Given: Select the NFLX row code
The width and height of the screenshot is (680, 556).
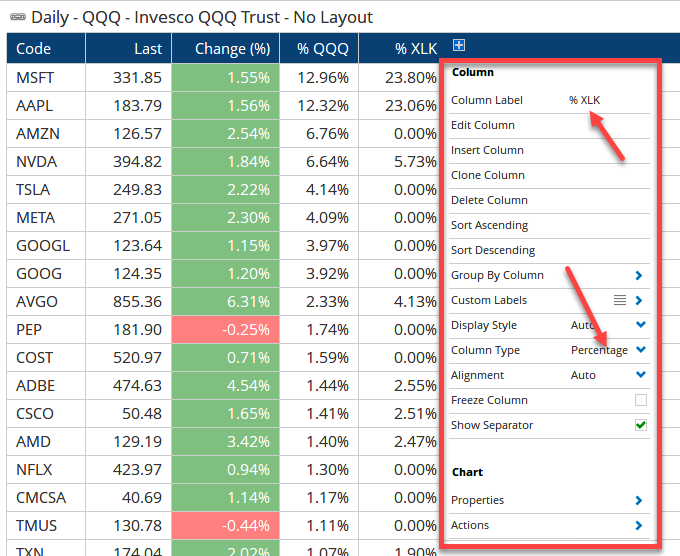Looking at the screenshot, I should point(46,470).
